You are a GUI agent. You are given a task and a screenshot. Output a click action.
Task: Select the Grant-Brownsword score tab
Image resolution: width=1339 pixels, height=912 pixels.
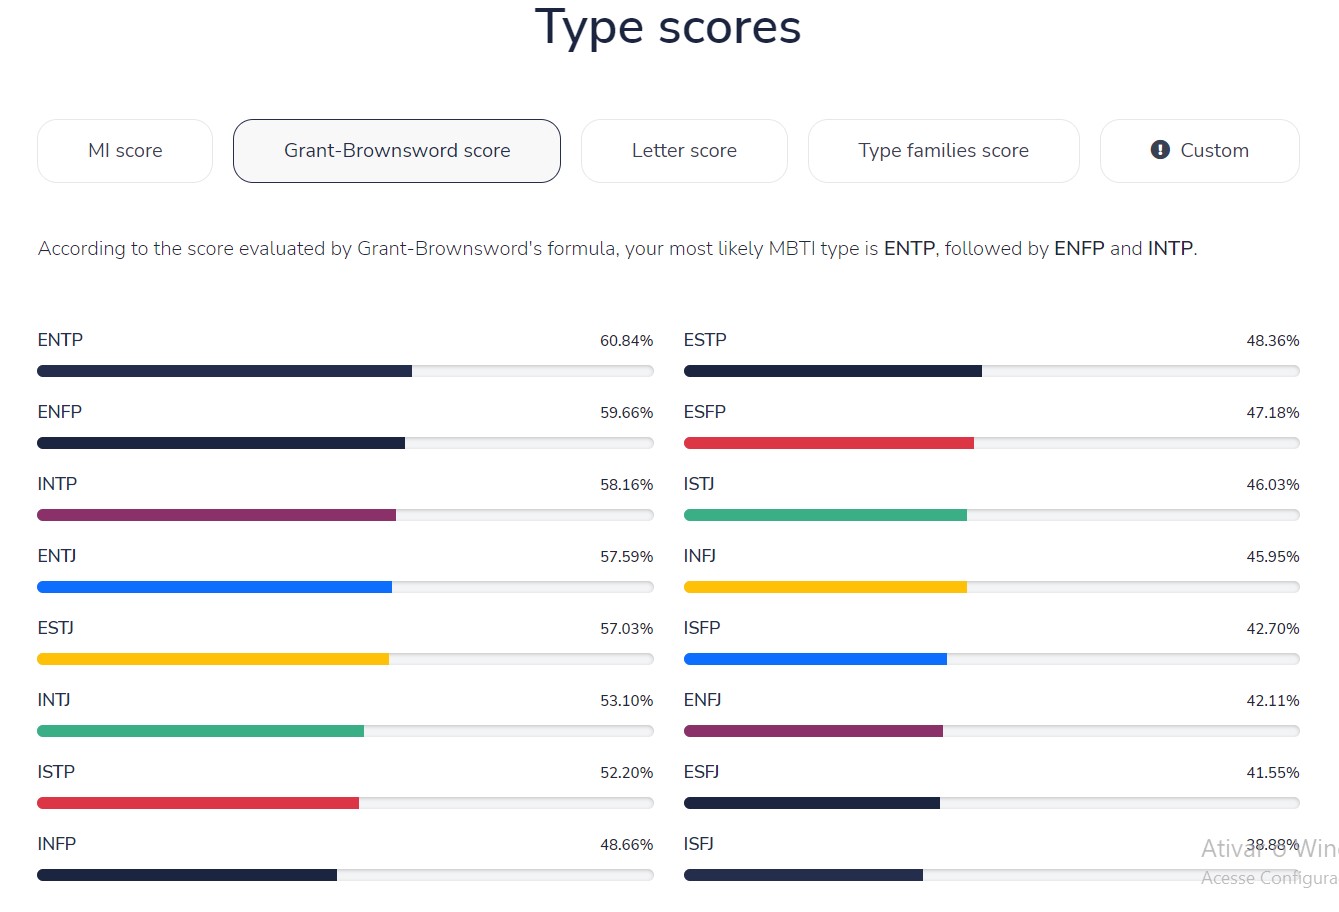click(396, 150)
